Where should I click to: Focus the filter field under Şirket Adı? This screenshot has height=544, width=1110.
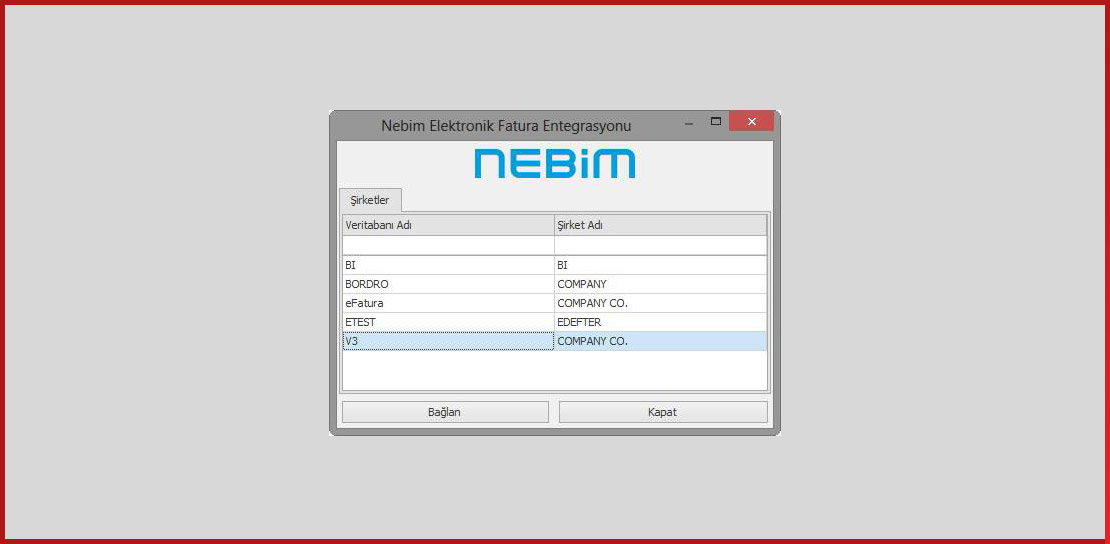[660, 245]
